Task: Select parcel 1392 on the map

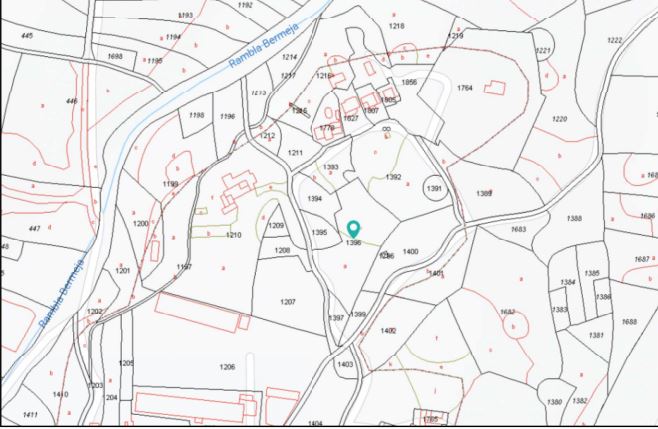Action: 393,177
